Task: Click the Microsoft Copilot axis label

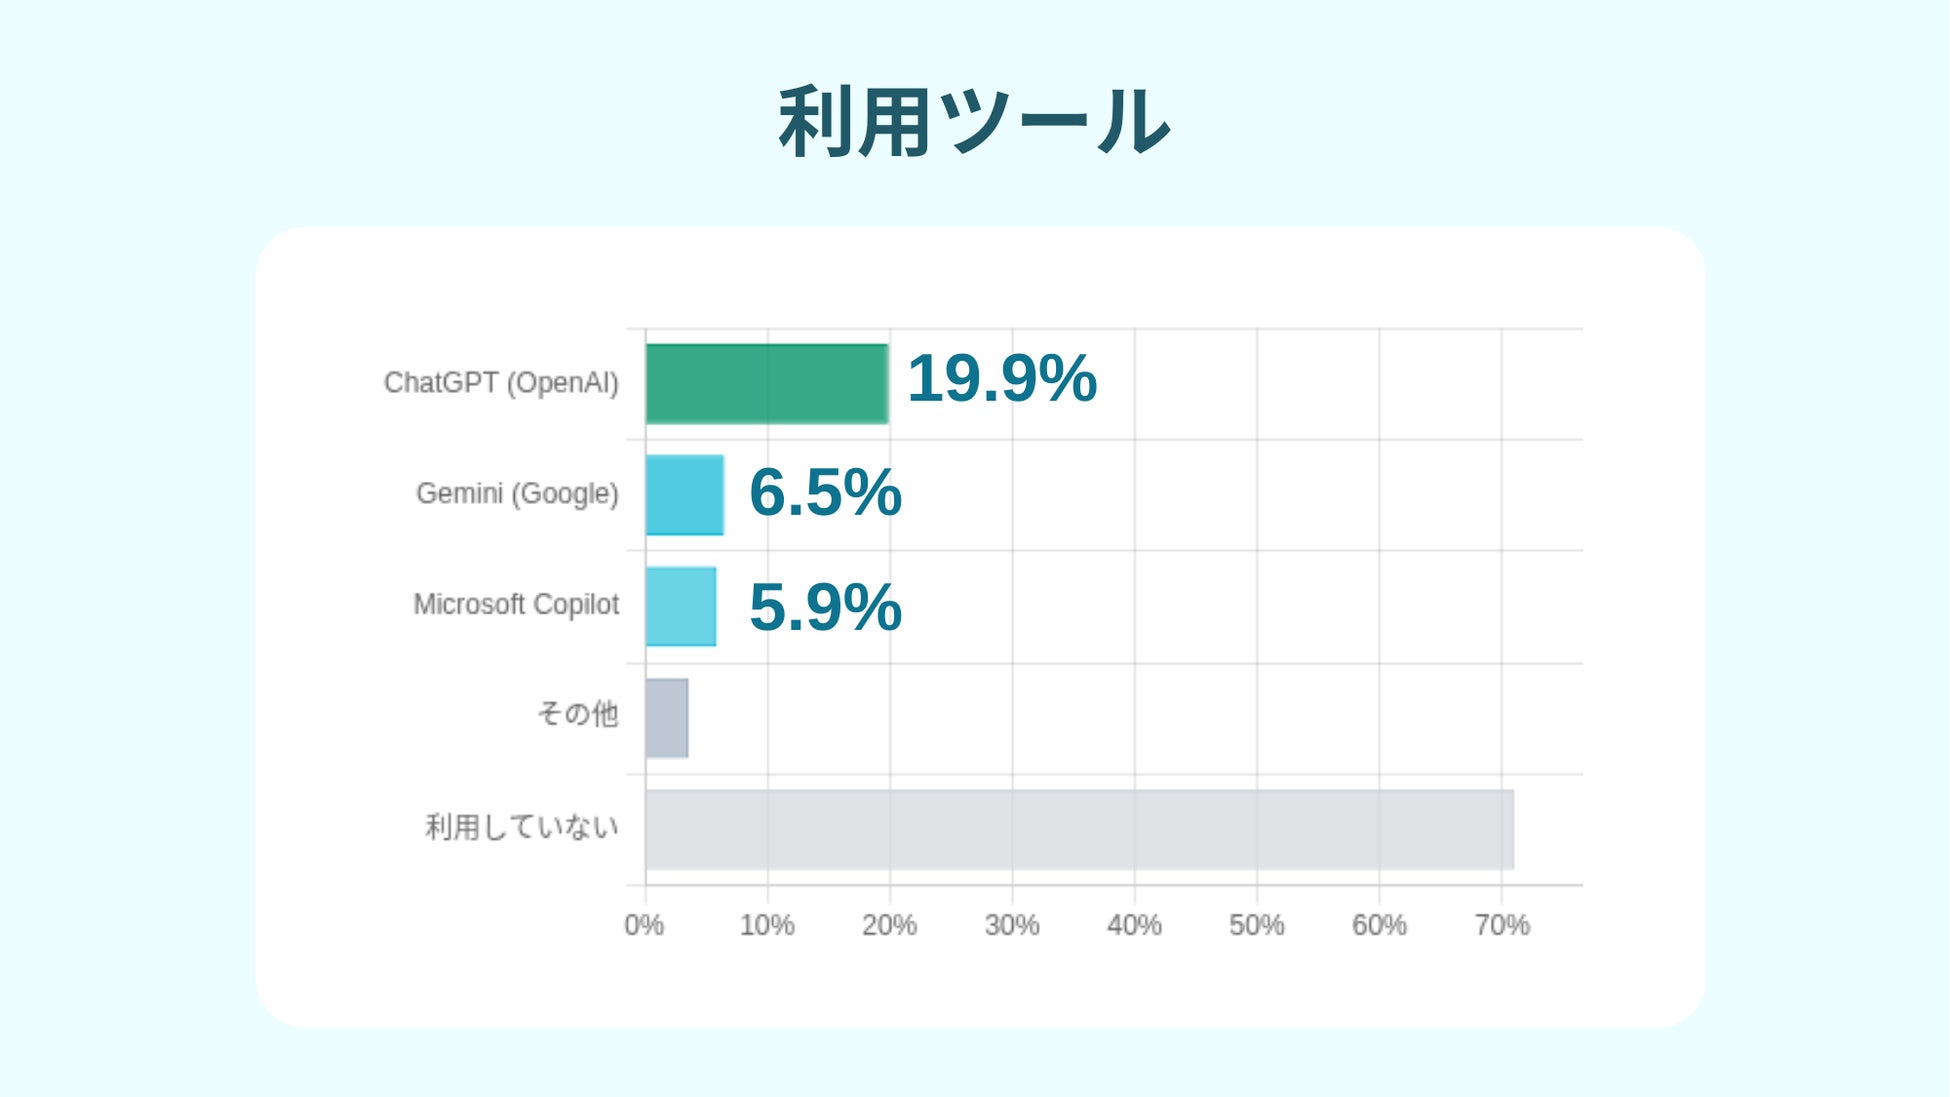Action: pos(516,605)
